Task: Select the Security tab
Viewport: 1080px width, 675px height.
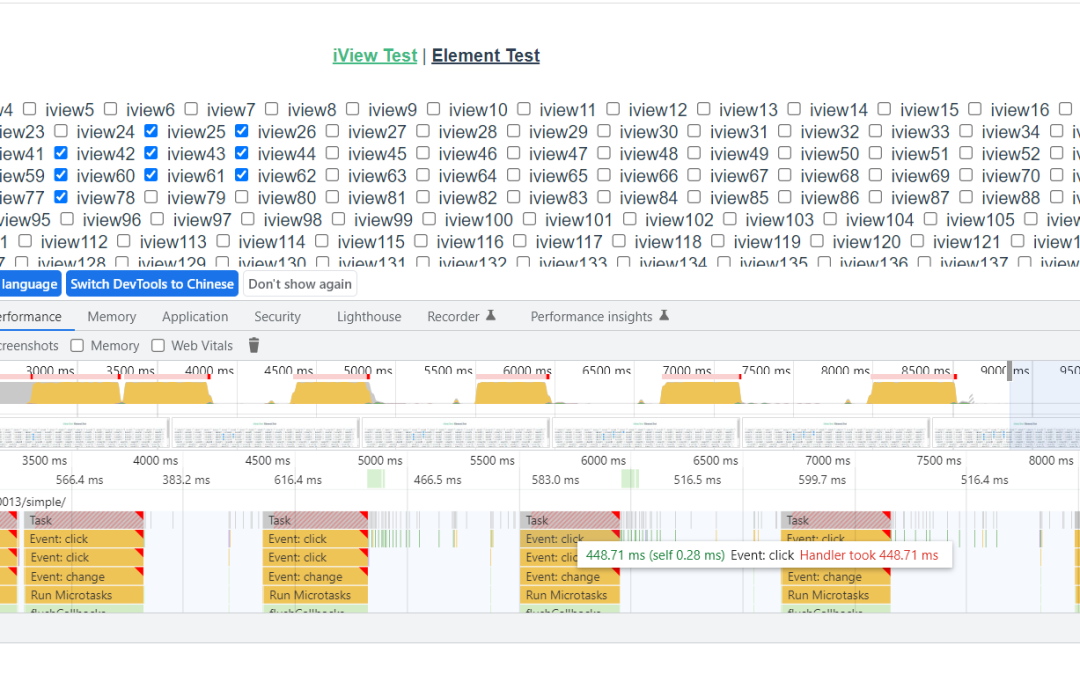Action: (x=277, y=317)
